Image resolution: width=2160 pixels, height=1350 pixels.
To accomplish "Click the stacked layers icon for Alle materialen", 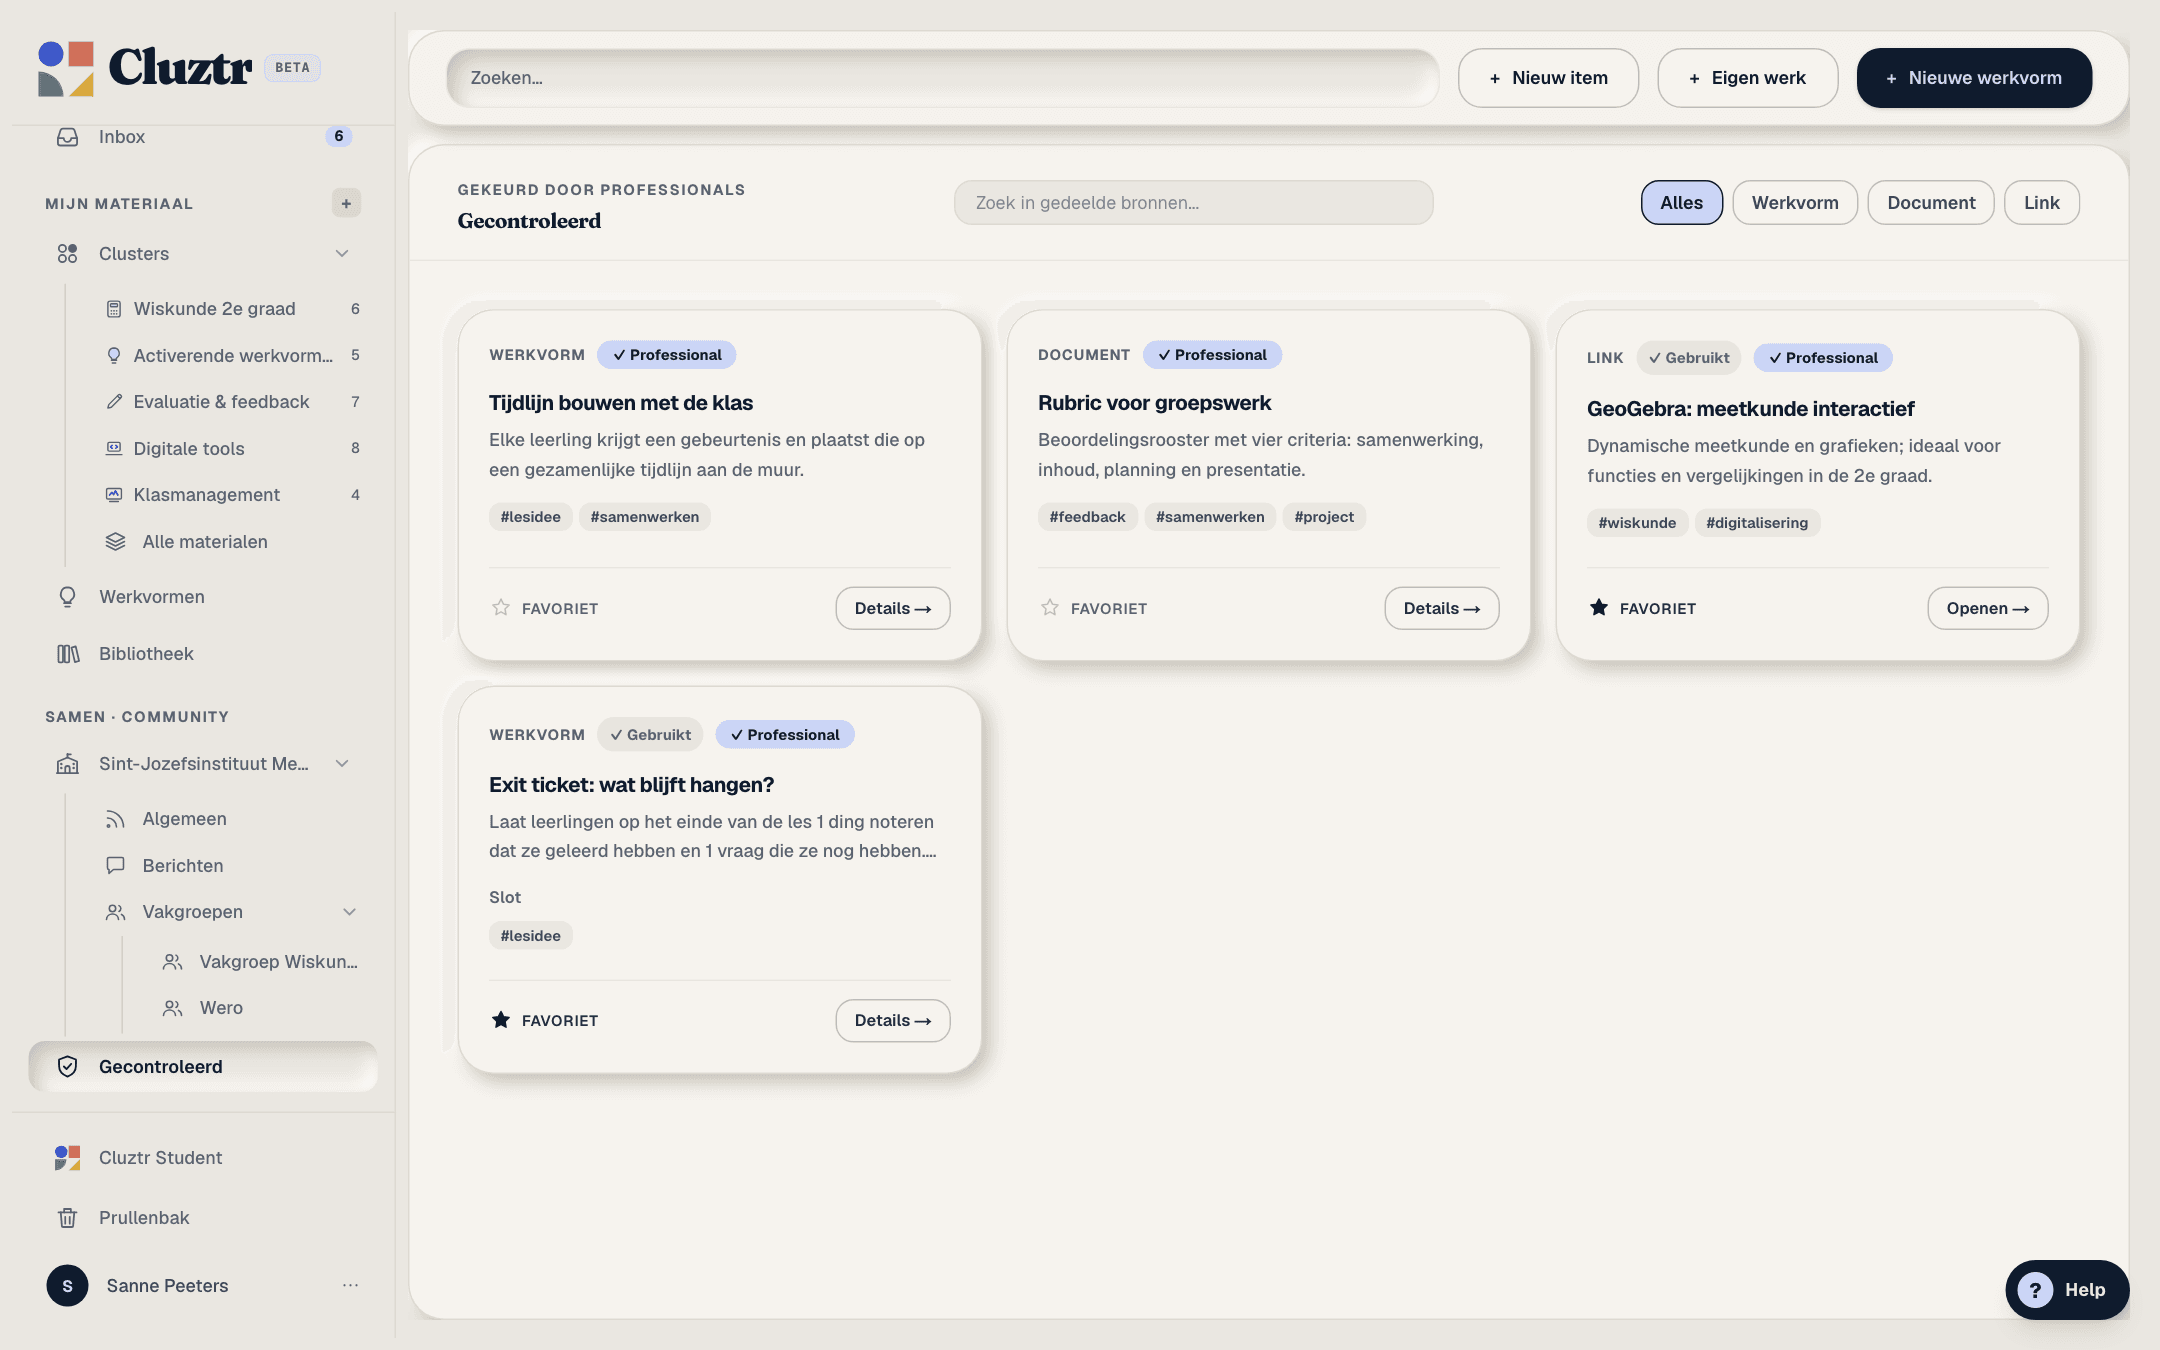I will tap(116, 542).
